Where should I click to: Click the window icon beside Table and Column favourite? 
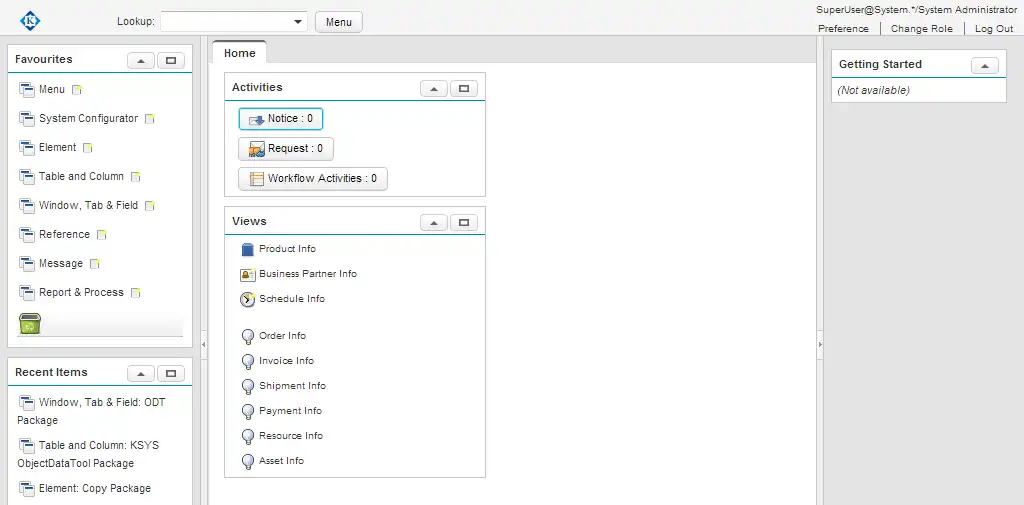point(27,176)
